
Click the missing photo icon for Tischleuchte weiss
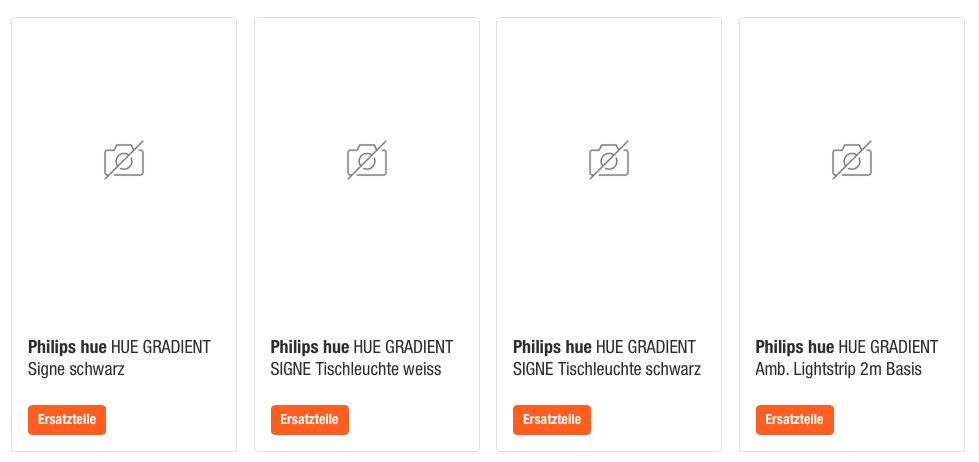[x=367, y=160]
